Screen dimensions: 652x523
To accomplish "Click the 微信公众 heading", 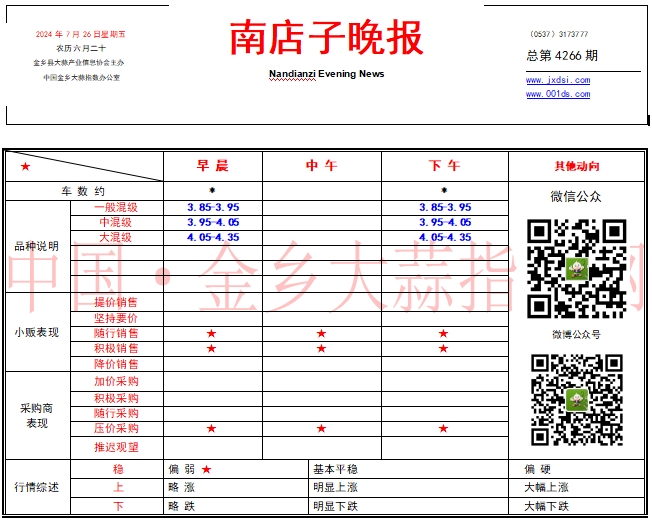I will coord(576,196).
